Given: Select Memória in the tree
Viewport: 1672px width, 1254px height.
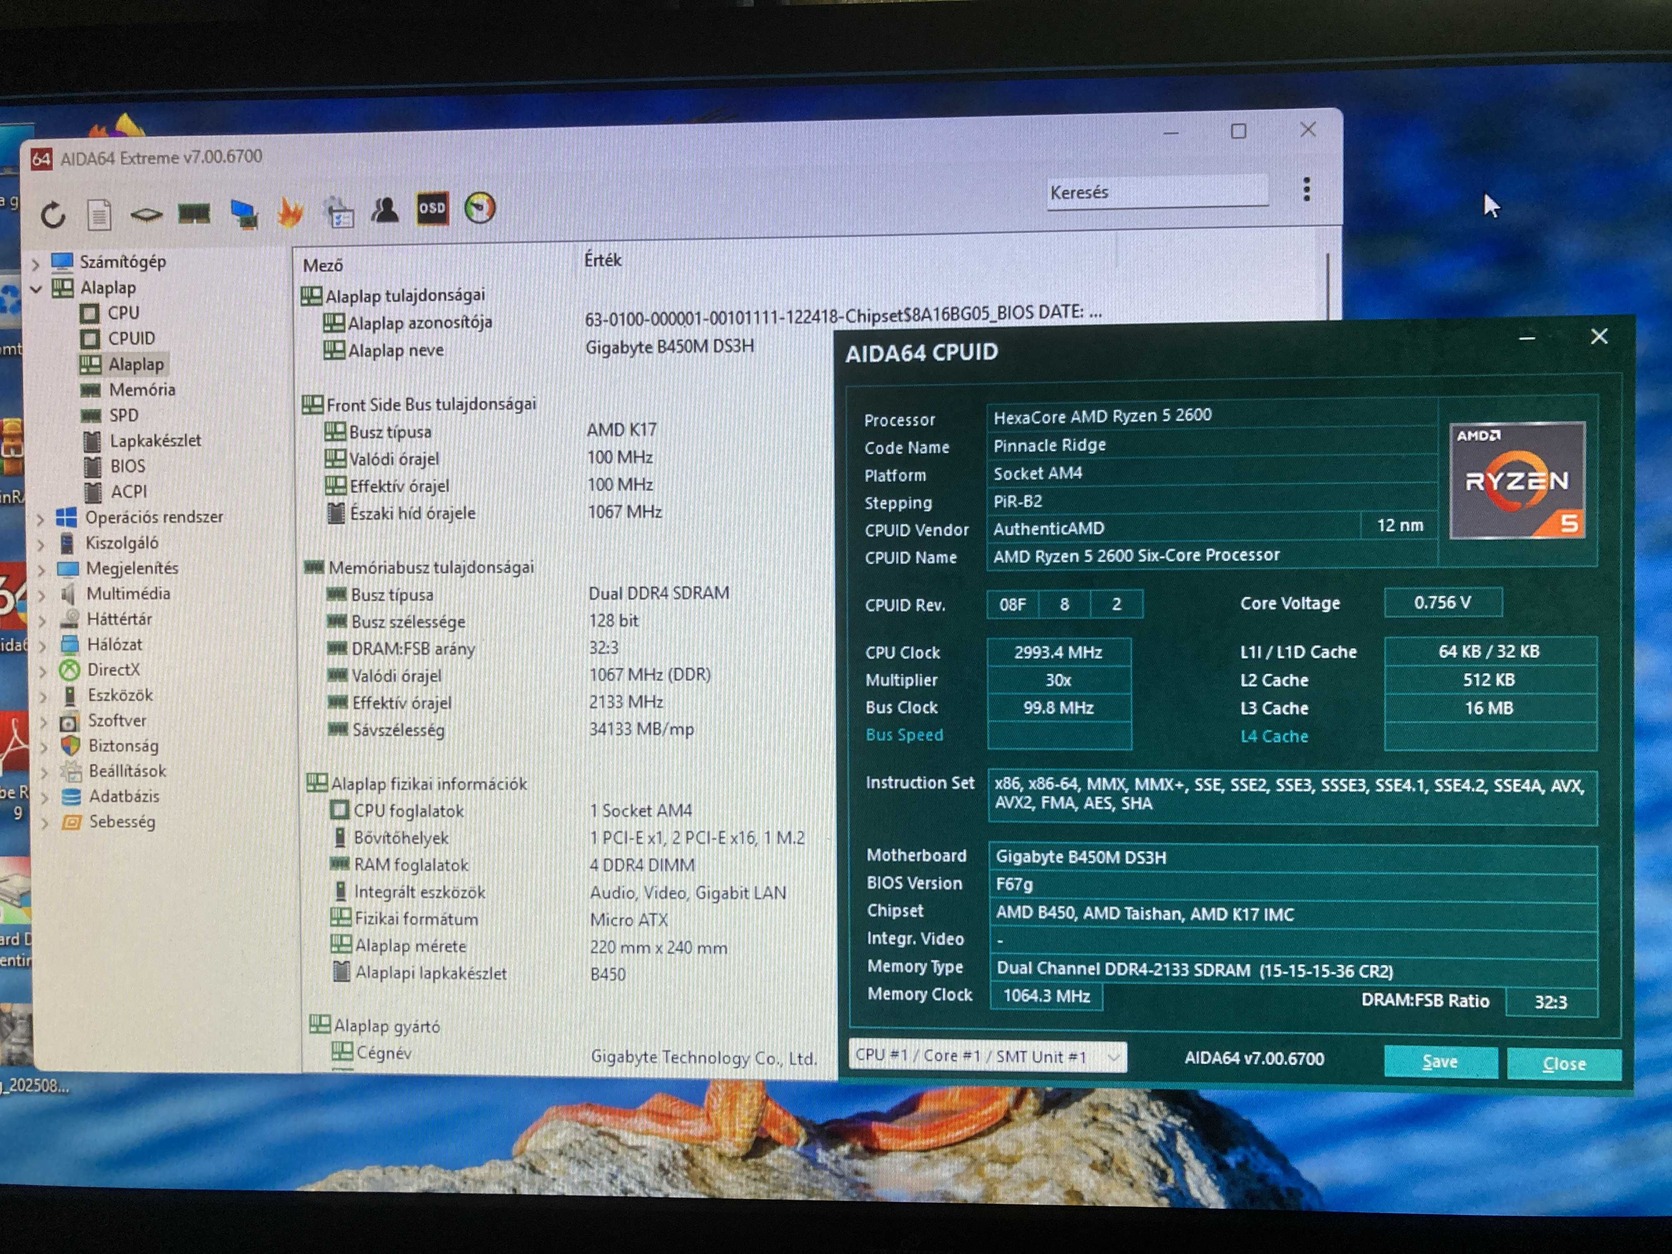Looking at the screenshot, I should pyautogui.click(x=142, y=390).
